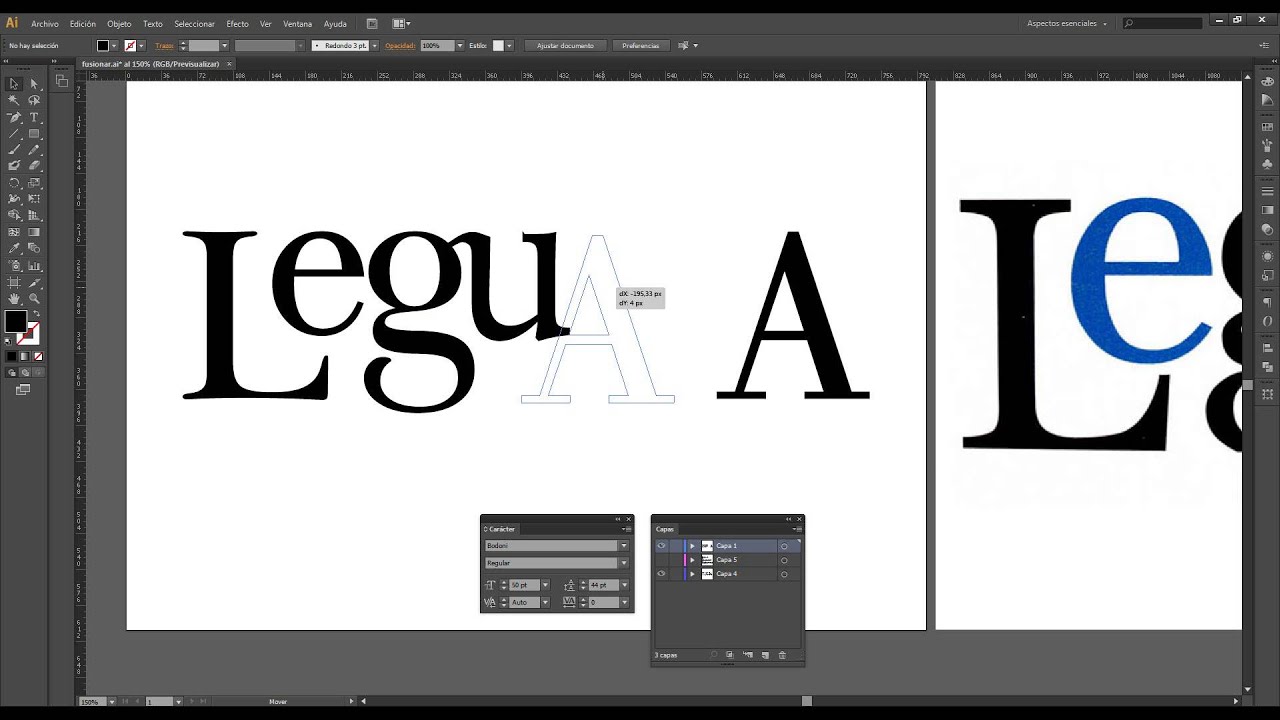1280x720 pixels.
Task: Click Trazo stroke link
Action: [x=164, y=46]
